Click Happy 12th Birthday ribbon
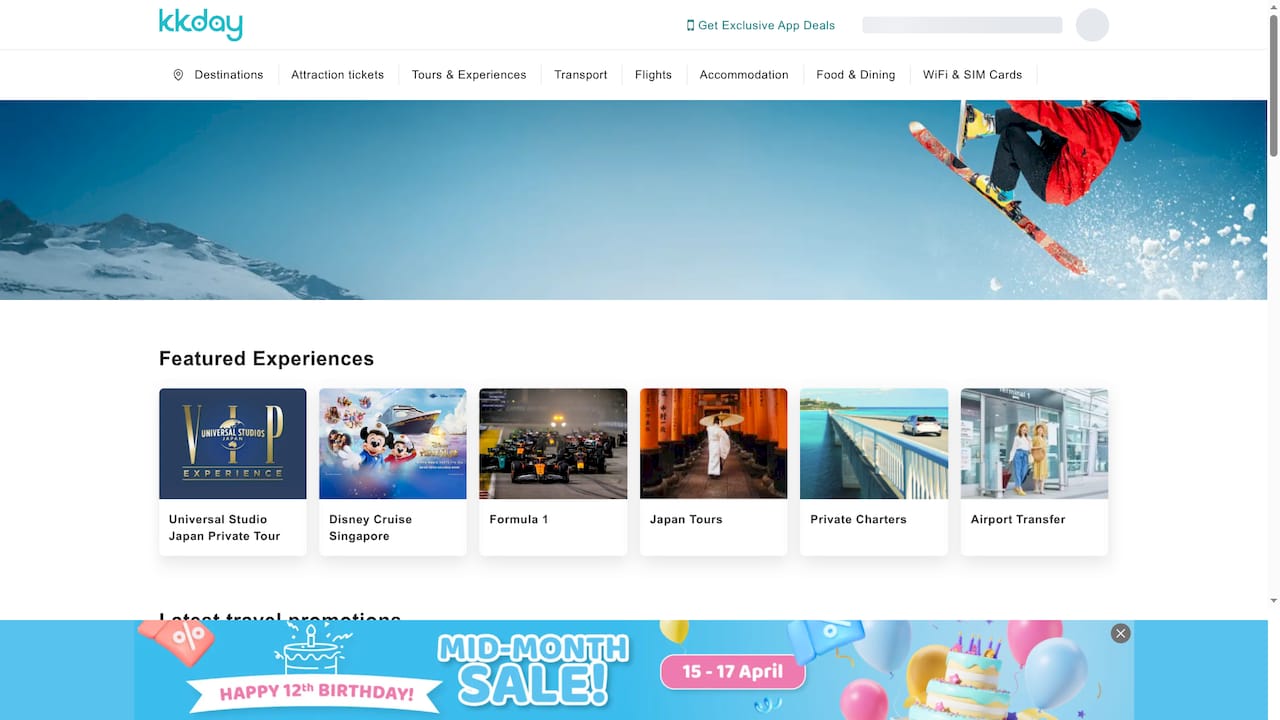This screenshot has height=720, width=1280. [x=317, y=692]
